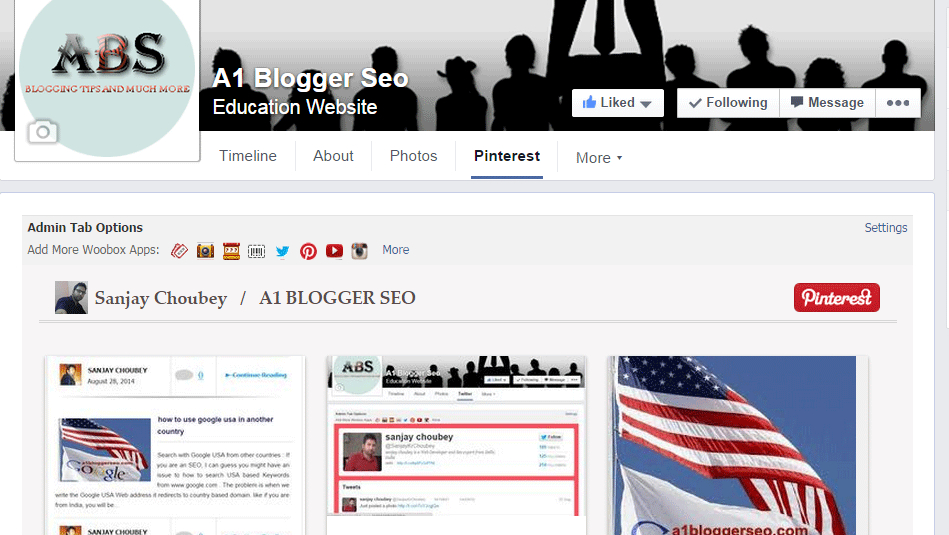Screen dimensions: 949x535
Task: Switch to the Timeline tab
Action: click(248, 156)
